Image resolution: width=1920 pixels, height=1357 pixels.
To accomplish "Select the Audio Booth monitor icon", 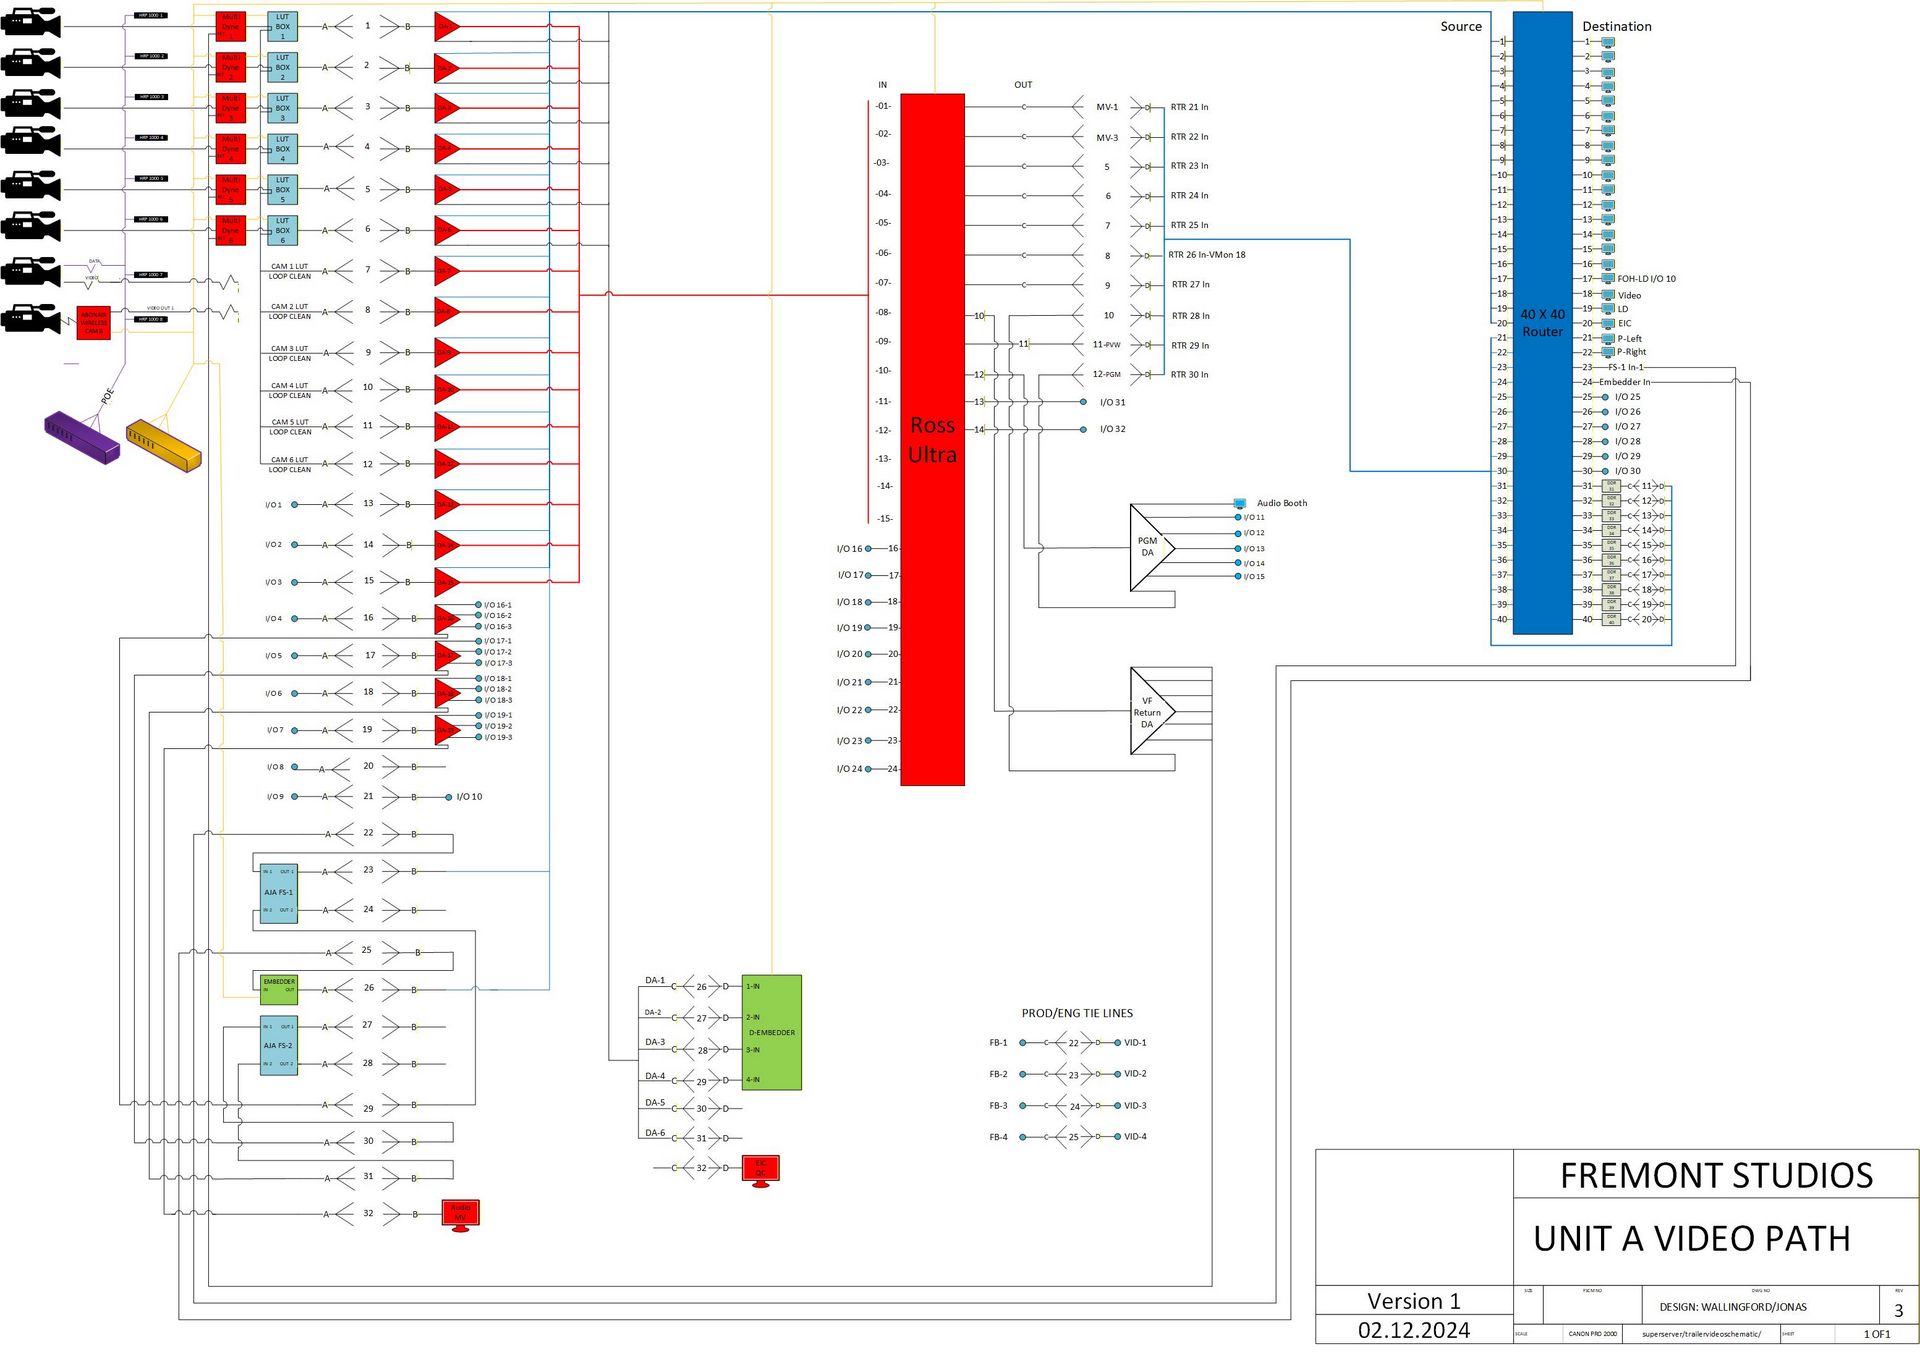I will pos(1240,503).
